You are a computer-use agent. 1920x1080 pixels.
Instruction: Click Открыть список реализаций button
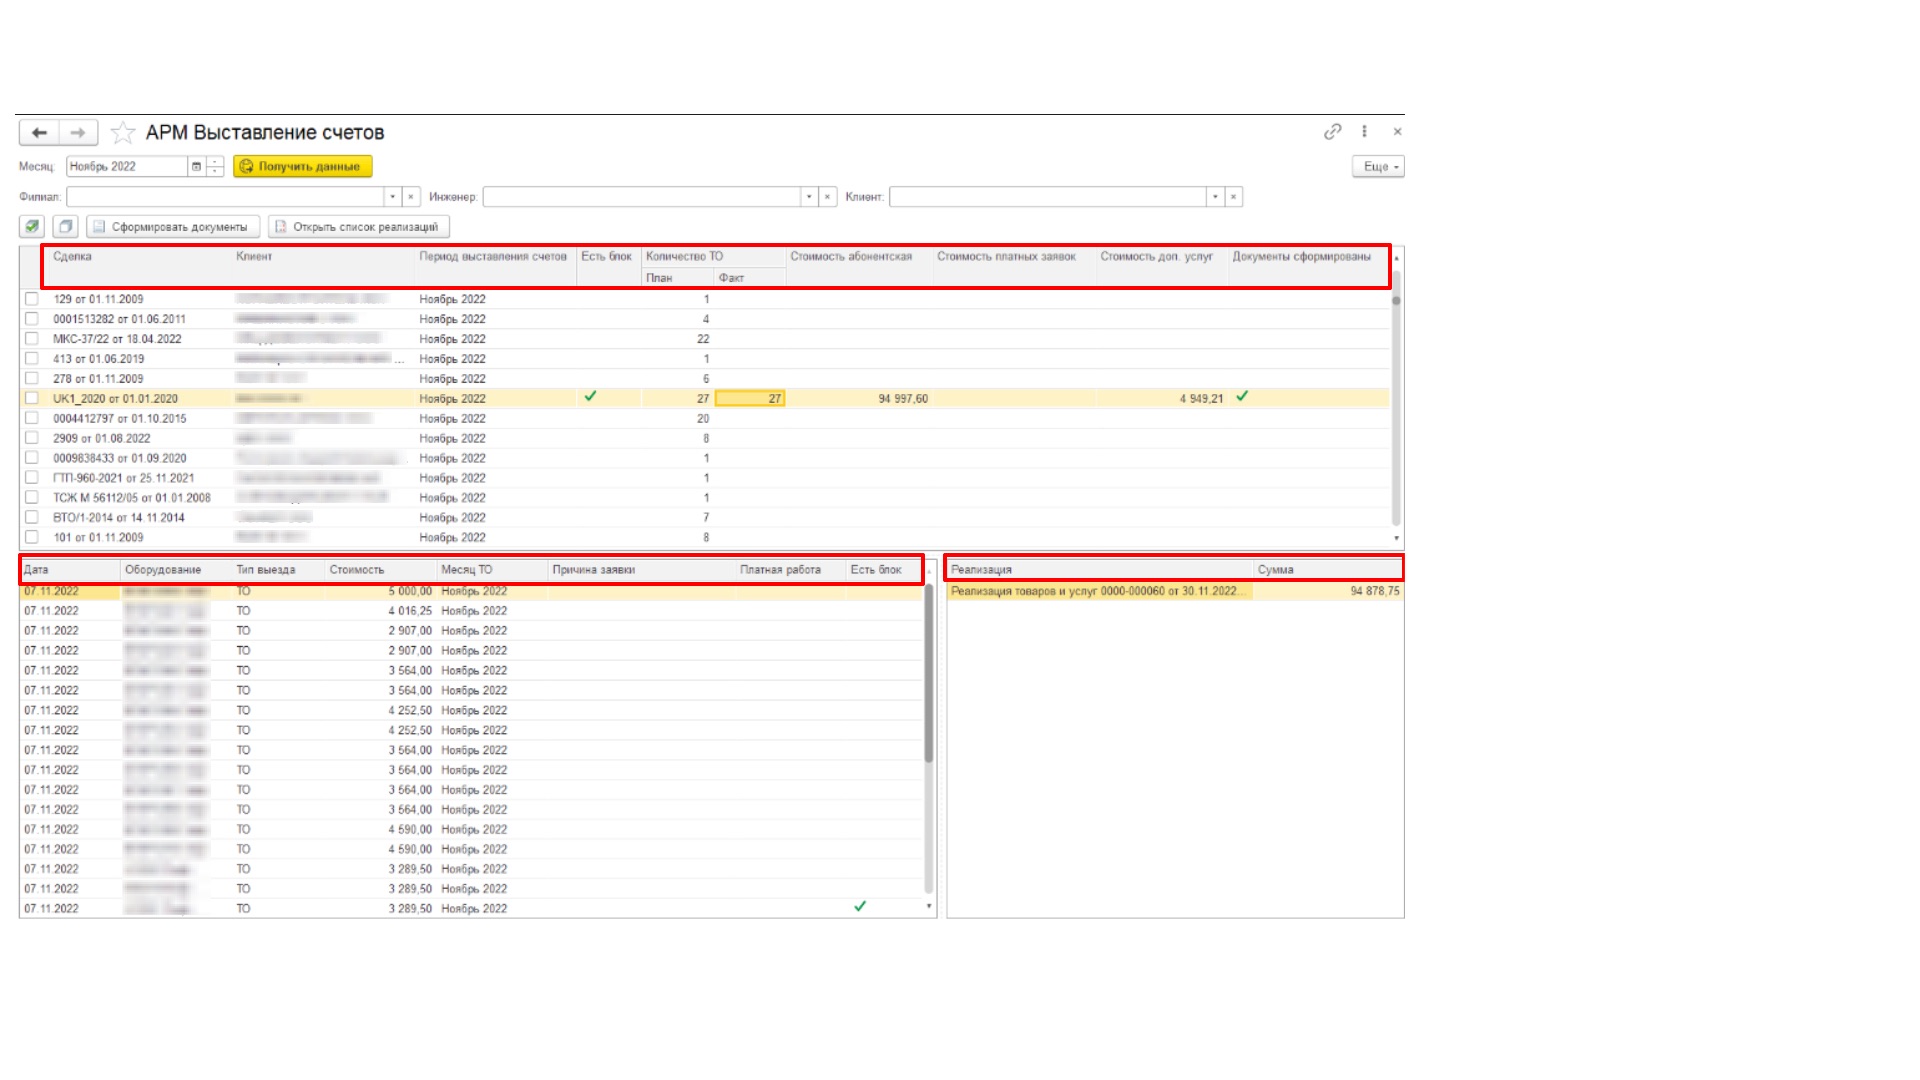tap(359, 227)
